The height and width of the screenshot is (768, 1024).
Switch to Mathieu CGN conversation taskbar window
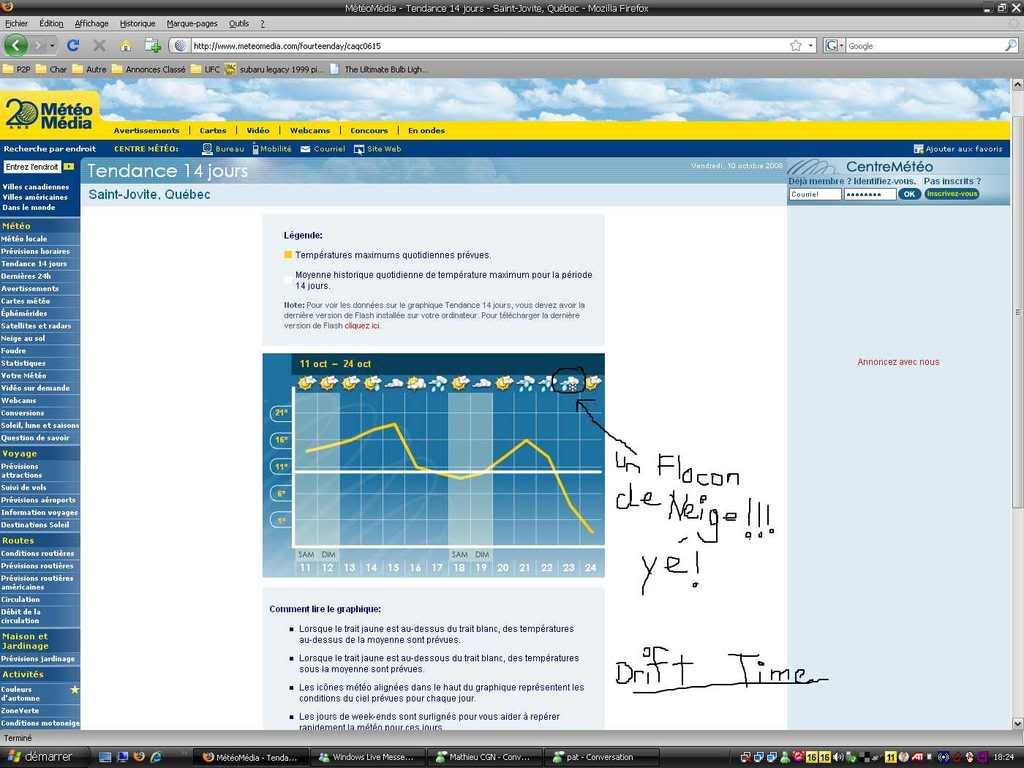tap(485, 757)
